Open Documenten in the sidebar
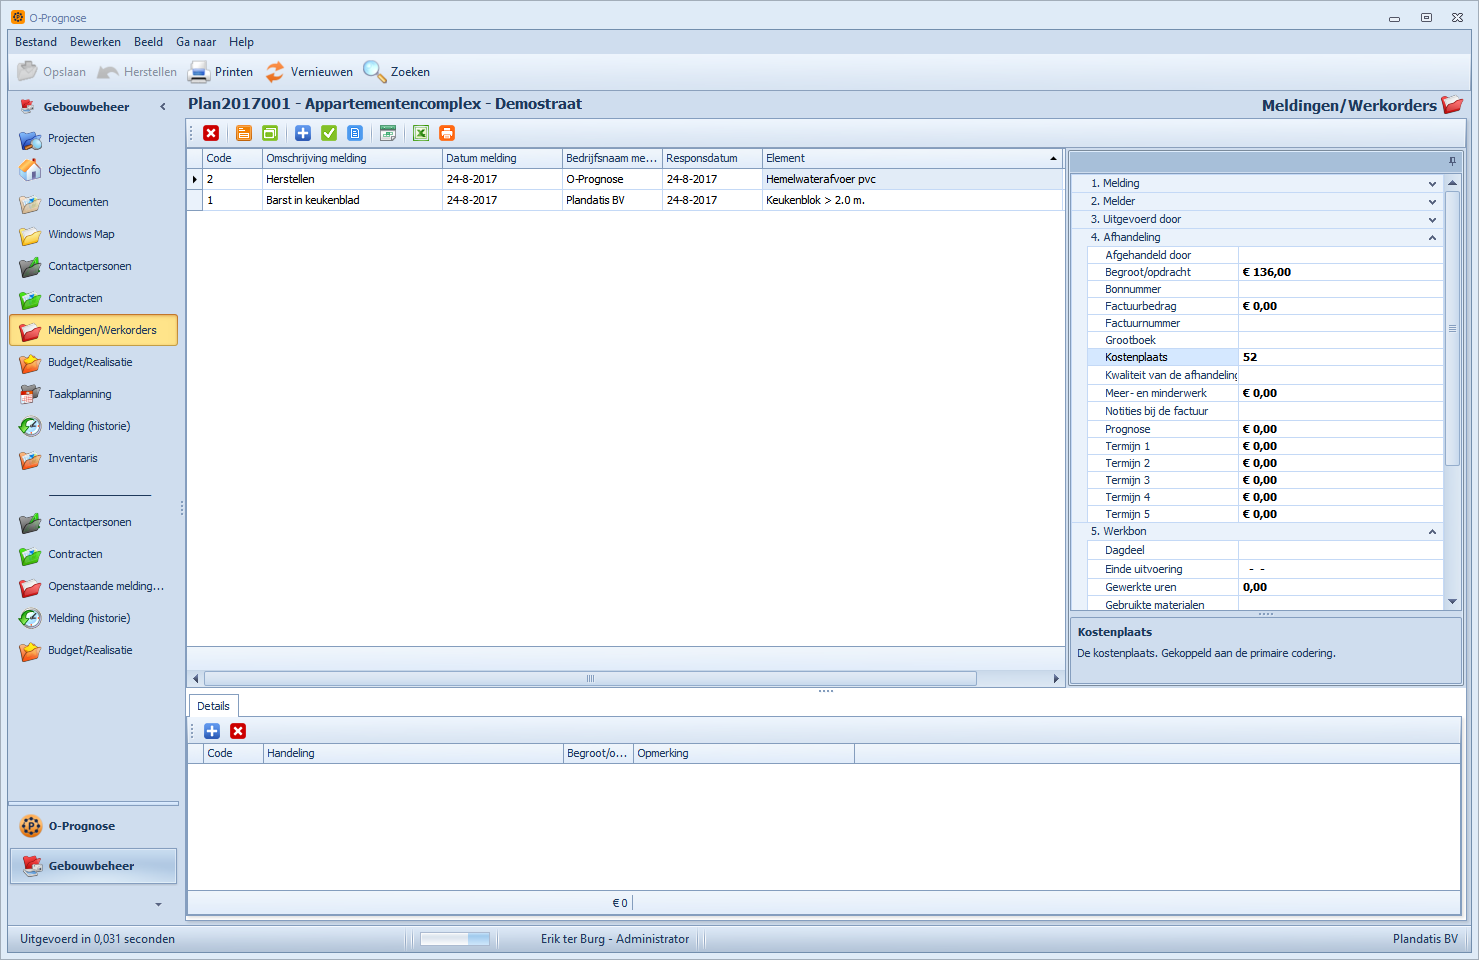1479x960 pixels. (x=93, y=202)
